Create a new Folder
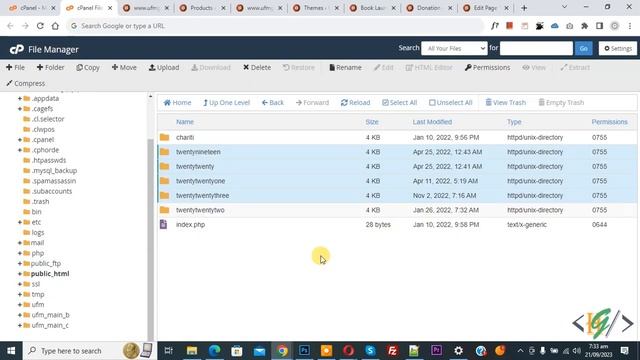The height and width of the screenshot is (360, 640). [51, 67]
